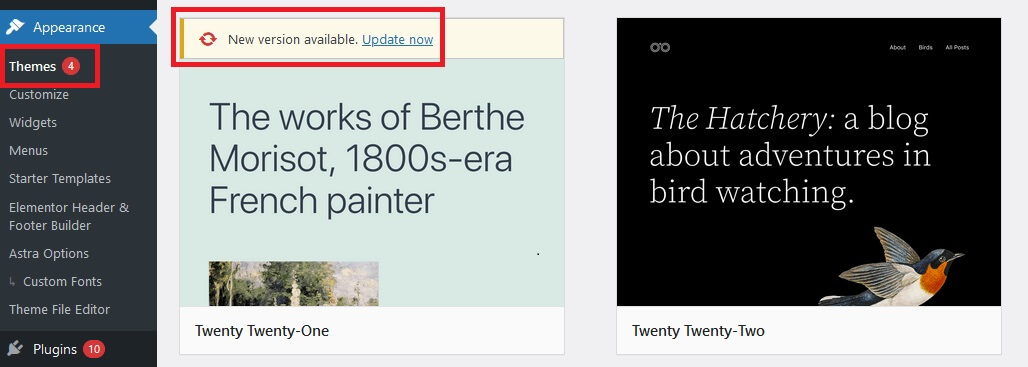This screenshot has height=367, width=1028.
Task: Click the Twenty Twenty-Two theme name
Action: click(698, 330)
